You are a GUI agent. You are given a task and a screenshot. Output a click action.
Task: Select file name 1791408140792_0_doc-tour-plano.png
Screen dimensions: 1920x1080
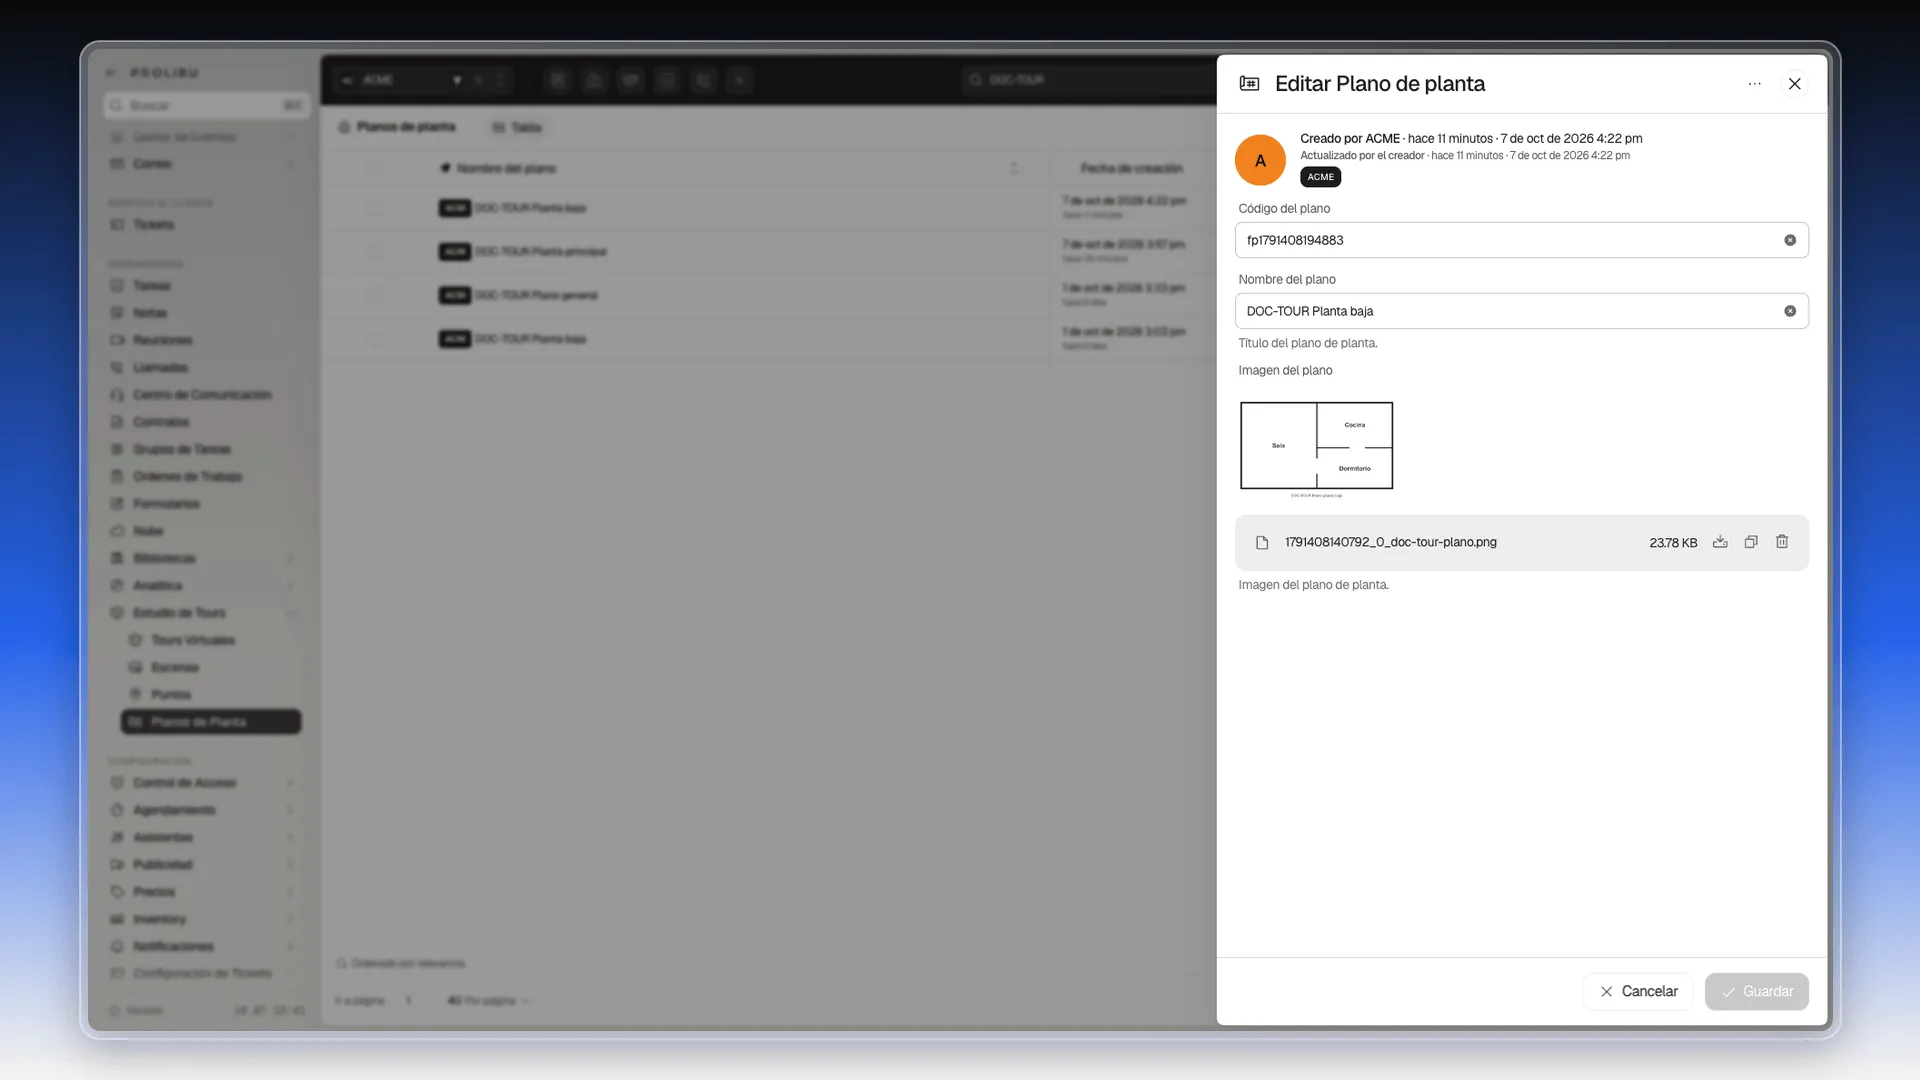(1390, 542)
